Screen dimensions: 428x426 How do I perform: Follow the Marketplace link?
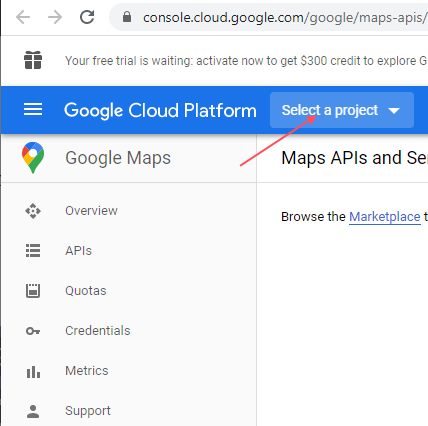tap(385, 217)
